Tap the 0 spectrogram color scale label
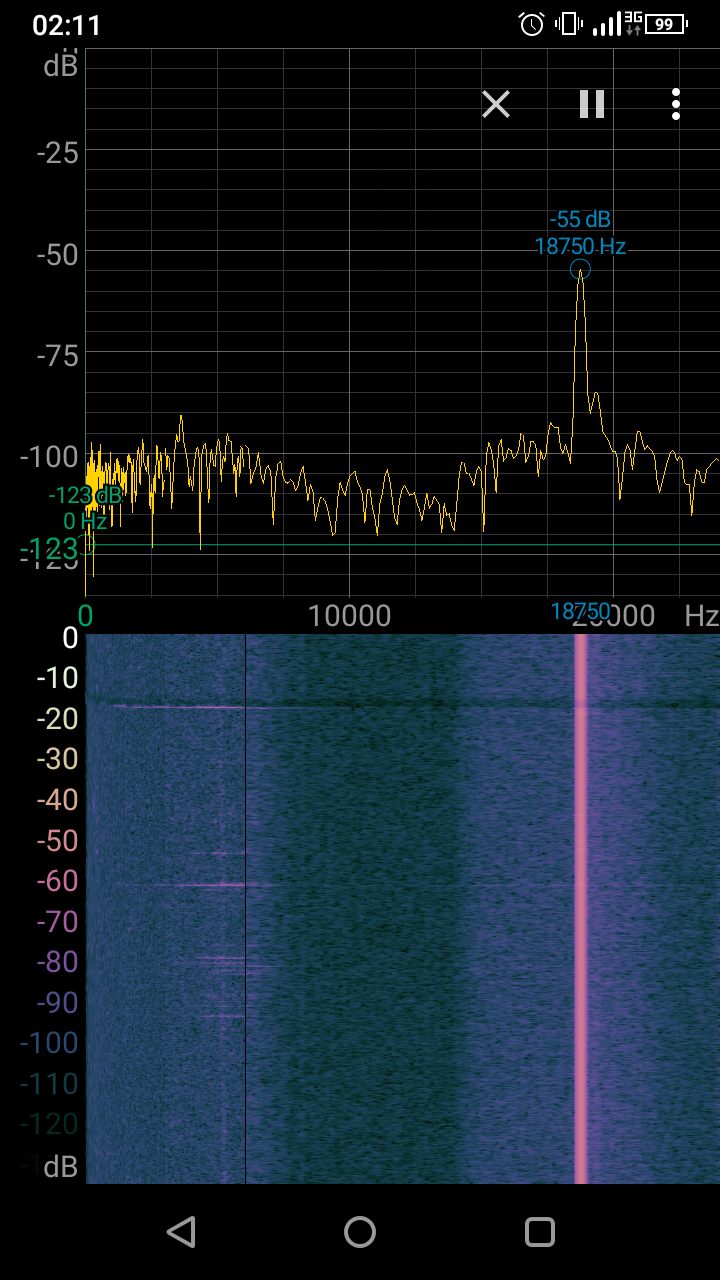Image resolution: width=720 pixels, height=1280 pixels. 70,638
